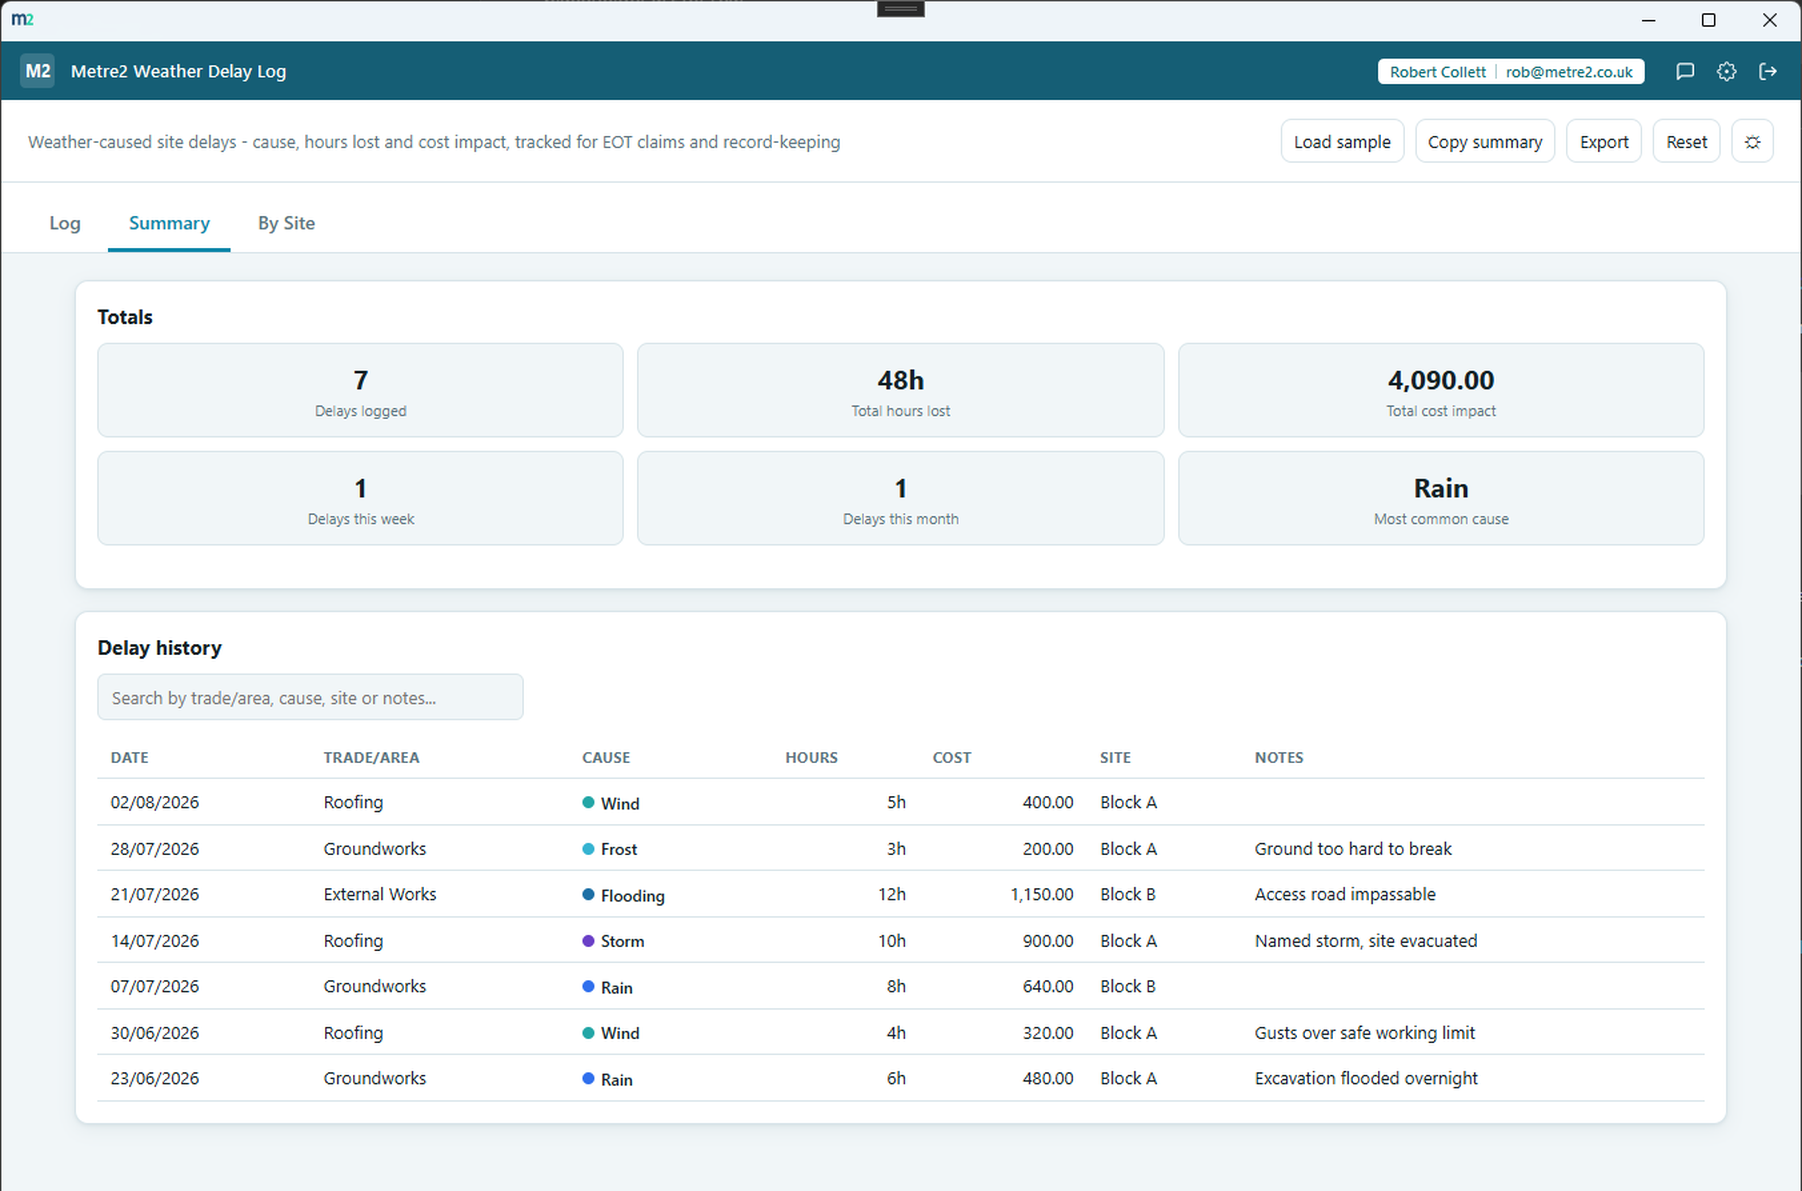Click rob@metre2.co.uk email text
The image size is (1802, 1191).
click(1569, 72)
